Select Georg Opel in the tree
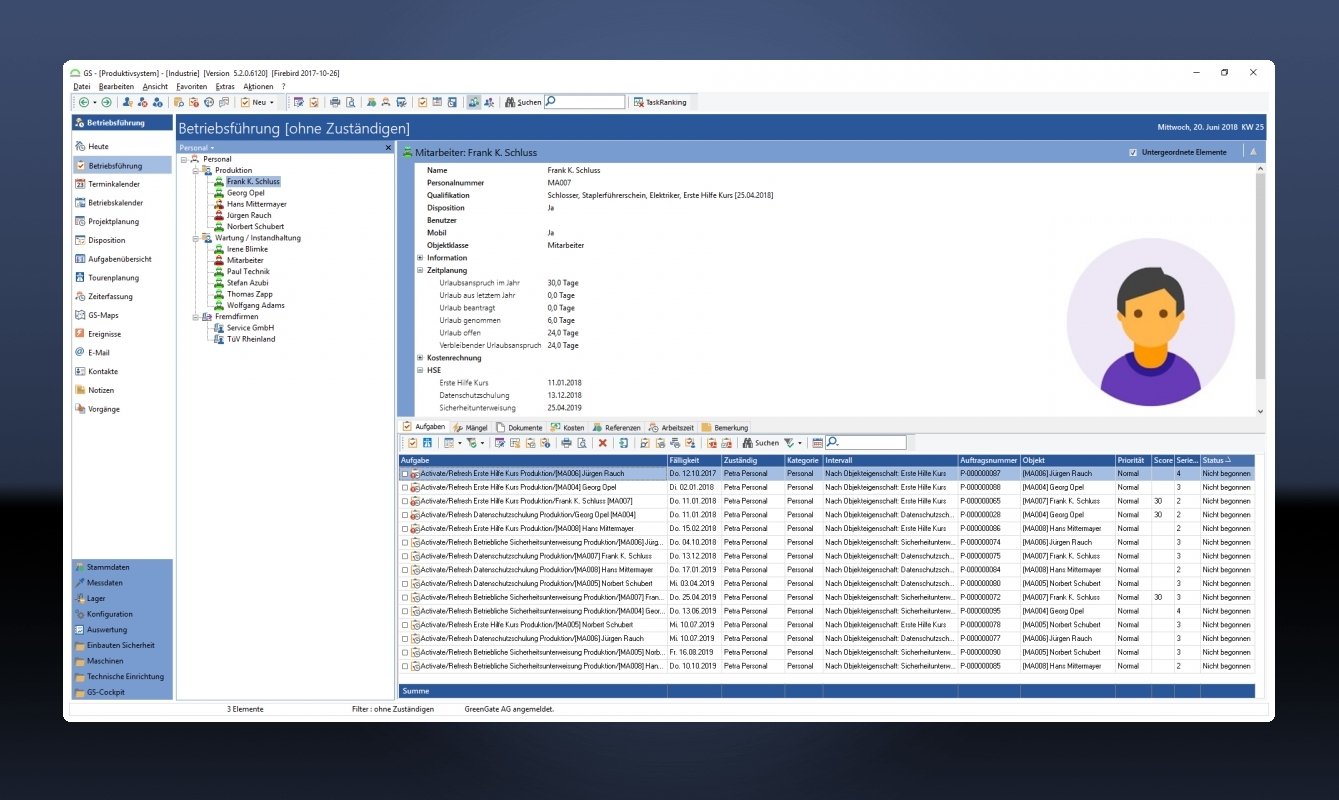 (245, 193)
